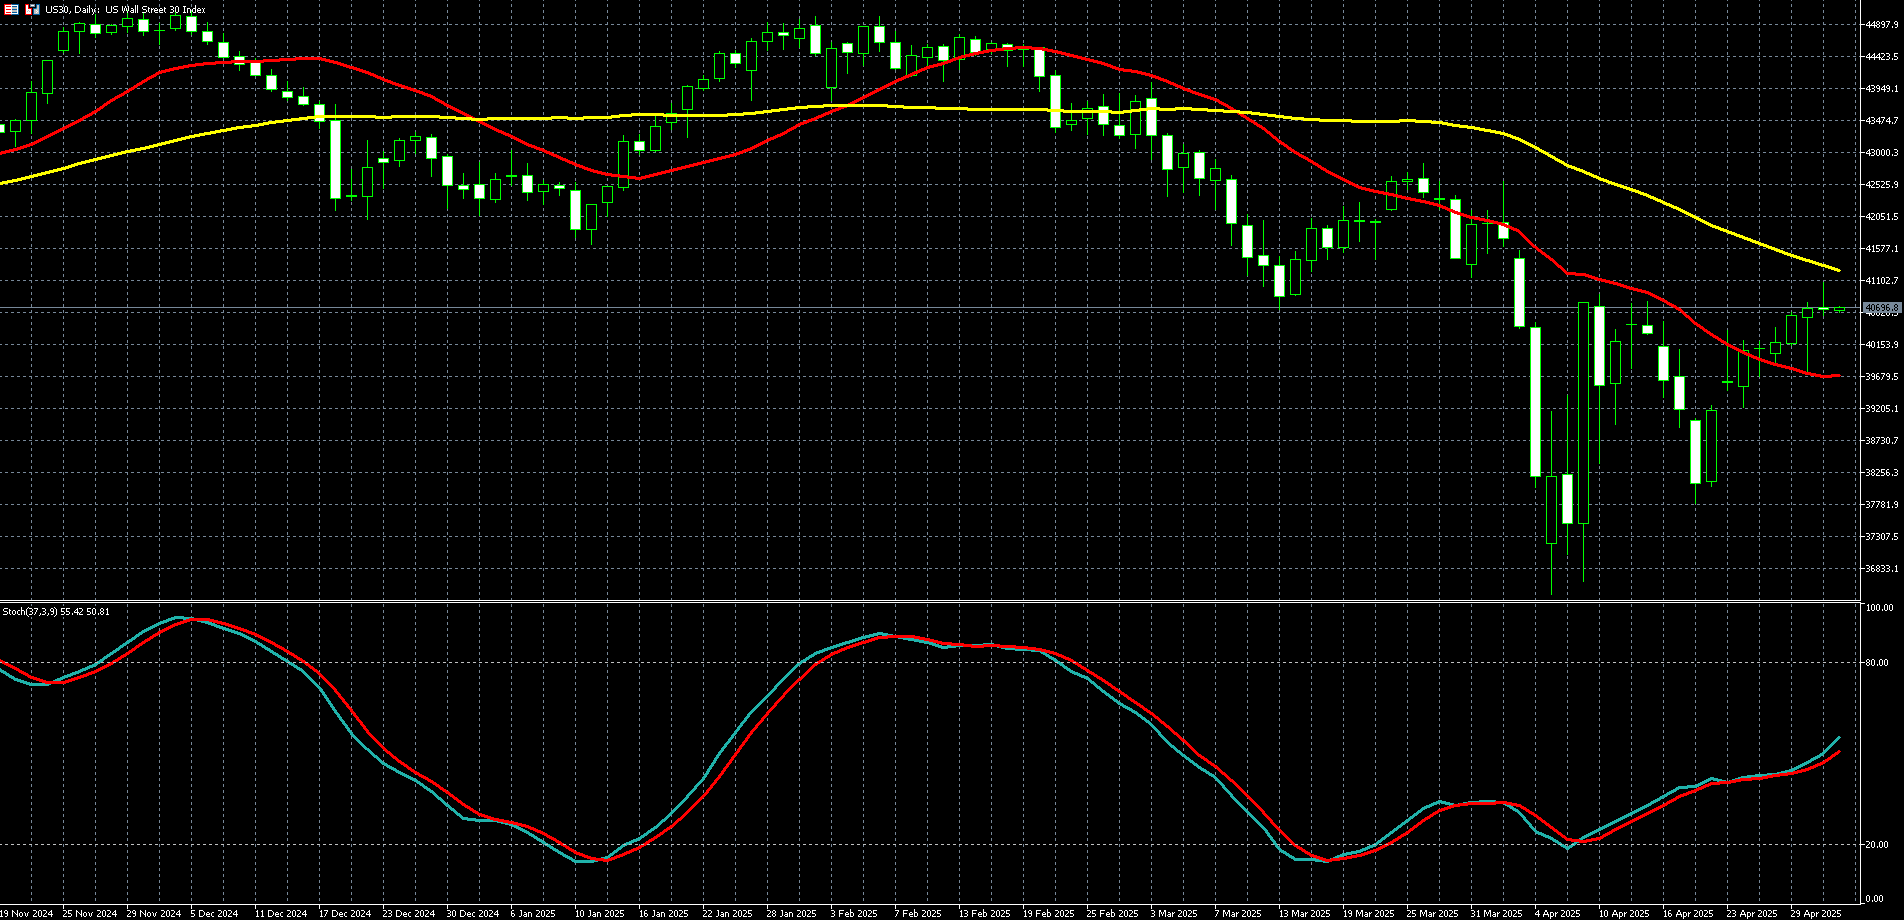Click the 3 Feb 2025 date label

[855, 913]
